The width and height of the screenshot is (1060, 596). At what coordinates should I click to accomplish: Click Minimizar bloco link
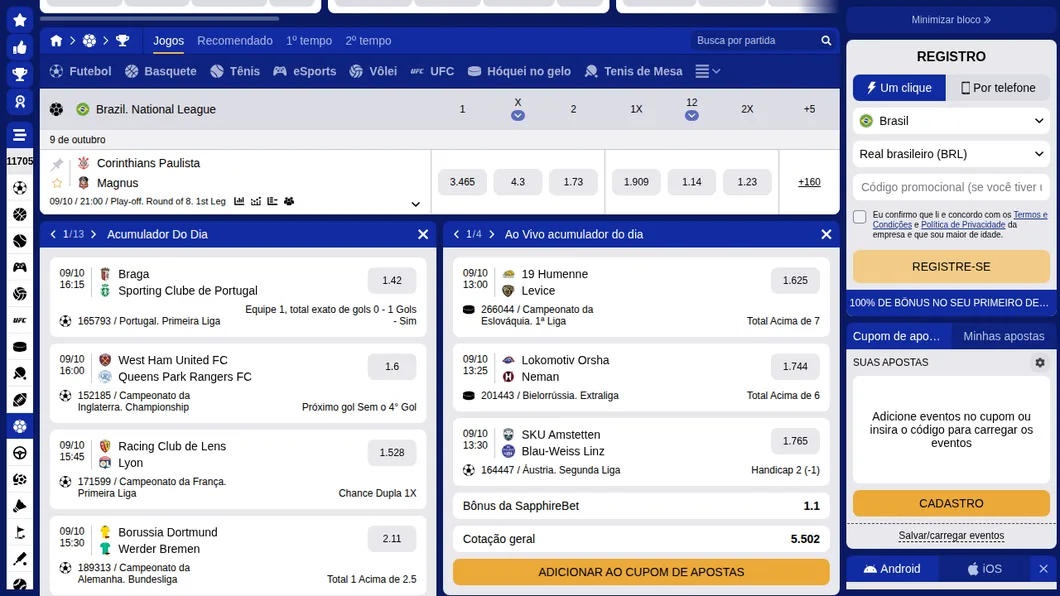(x=951, y=20)
